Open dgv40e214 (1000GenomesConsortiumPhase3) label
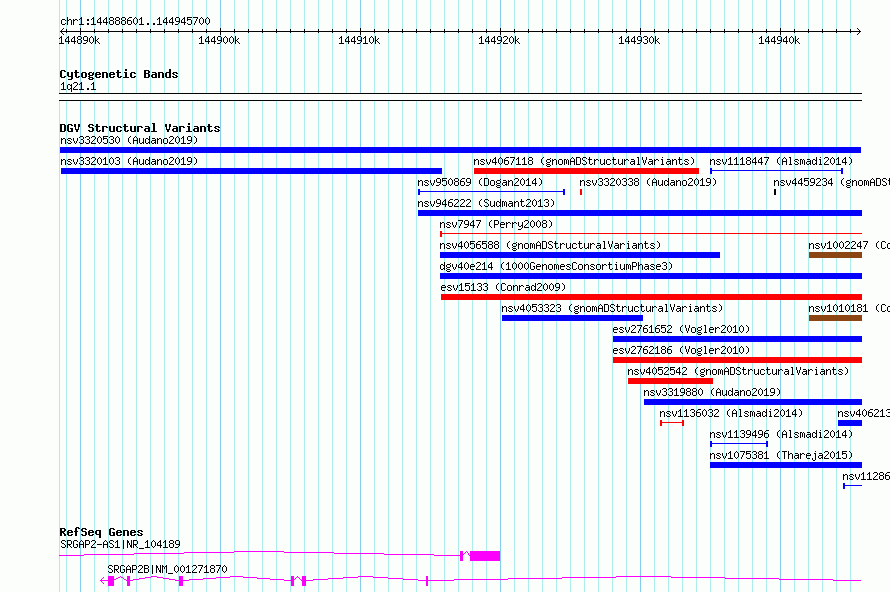This screenshot has width=890, height=592. pyautogui.click(x=556, y=266)
